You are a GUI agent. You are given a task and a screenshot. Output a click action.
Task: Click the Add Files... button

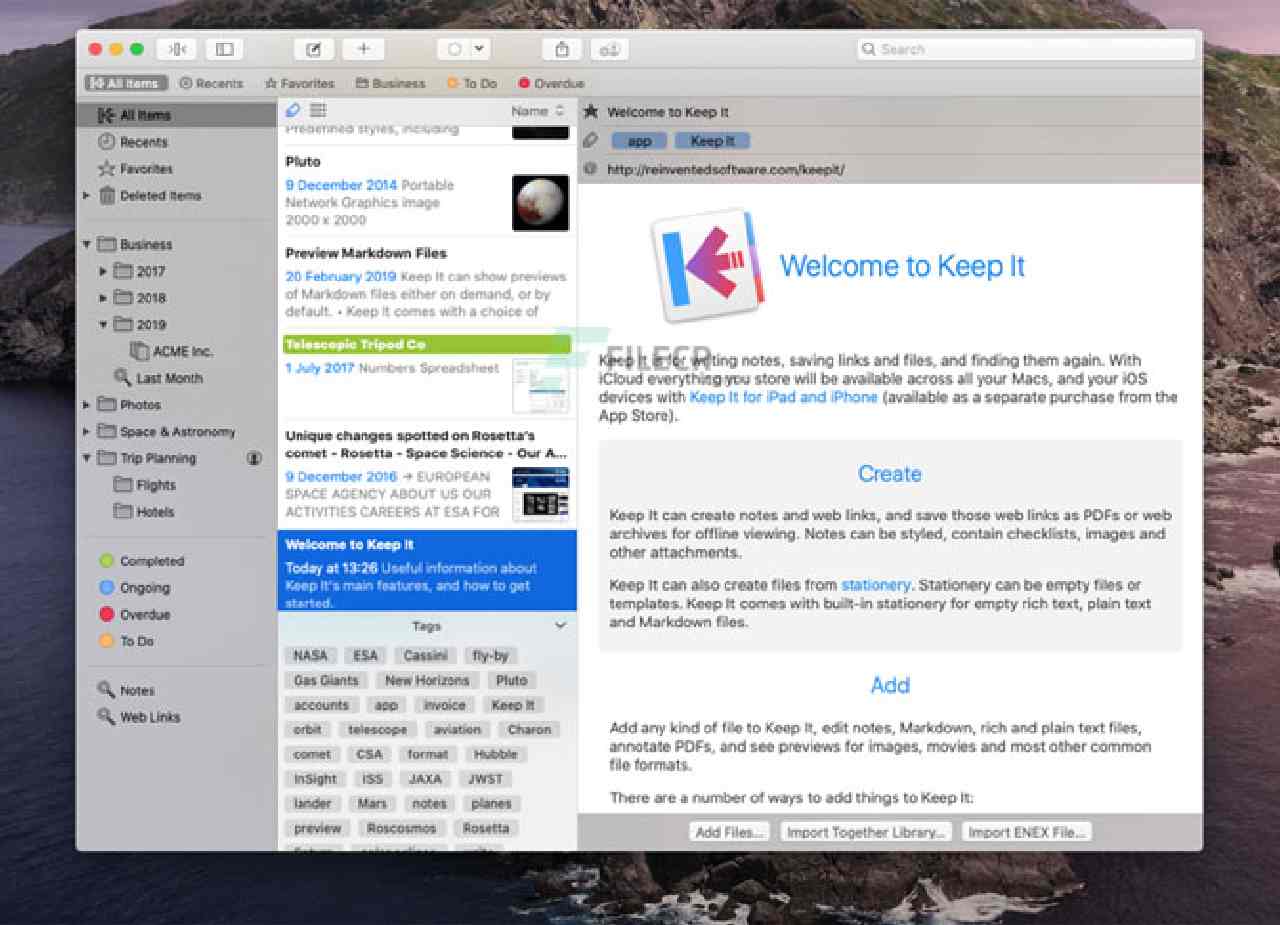(x=730, y=832)
